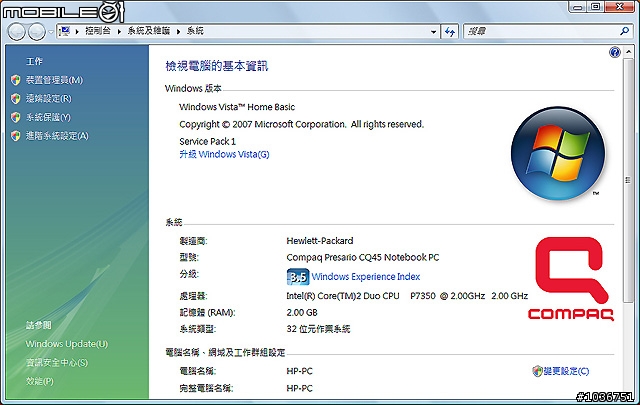Image resolution: width=640 pixels, height=405 pixels.
Task: Select 系統及維護 breadcrumb in address bar
Action: 149,31
